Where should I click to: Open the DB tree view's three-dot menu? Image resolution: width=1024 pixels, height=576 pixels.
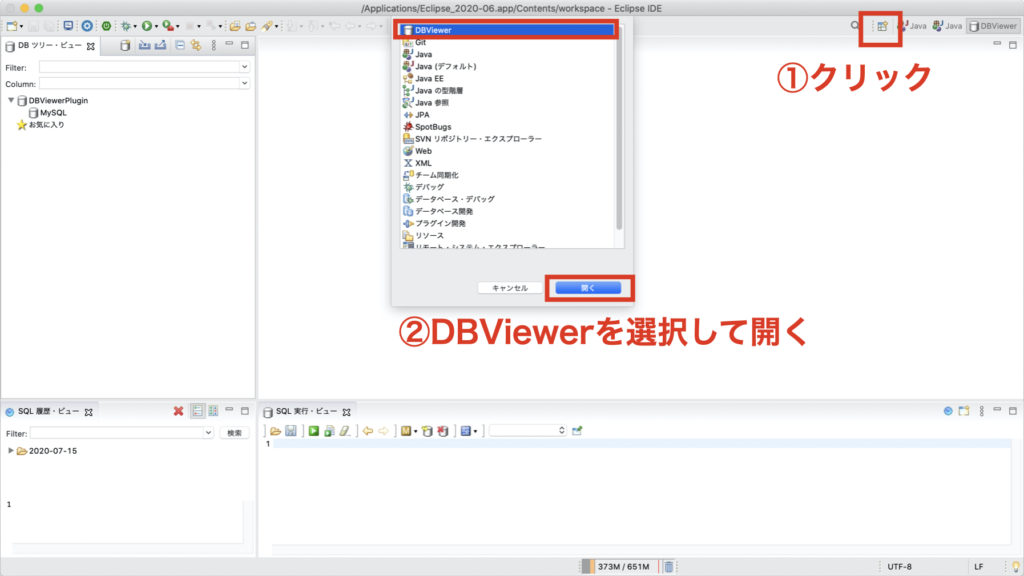214,46
